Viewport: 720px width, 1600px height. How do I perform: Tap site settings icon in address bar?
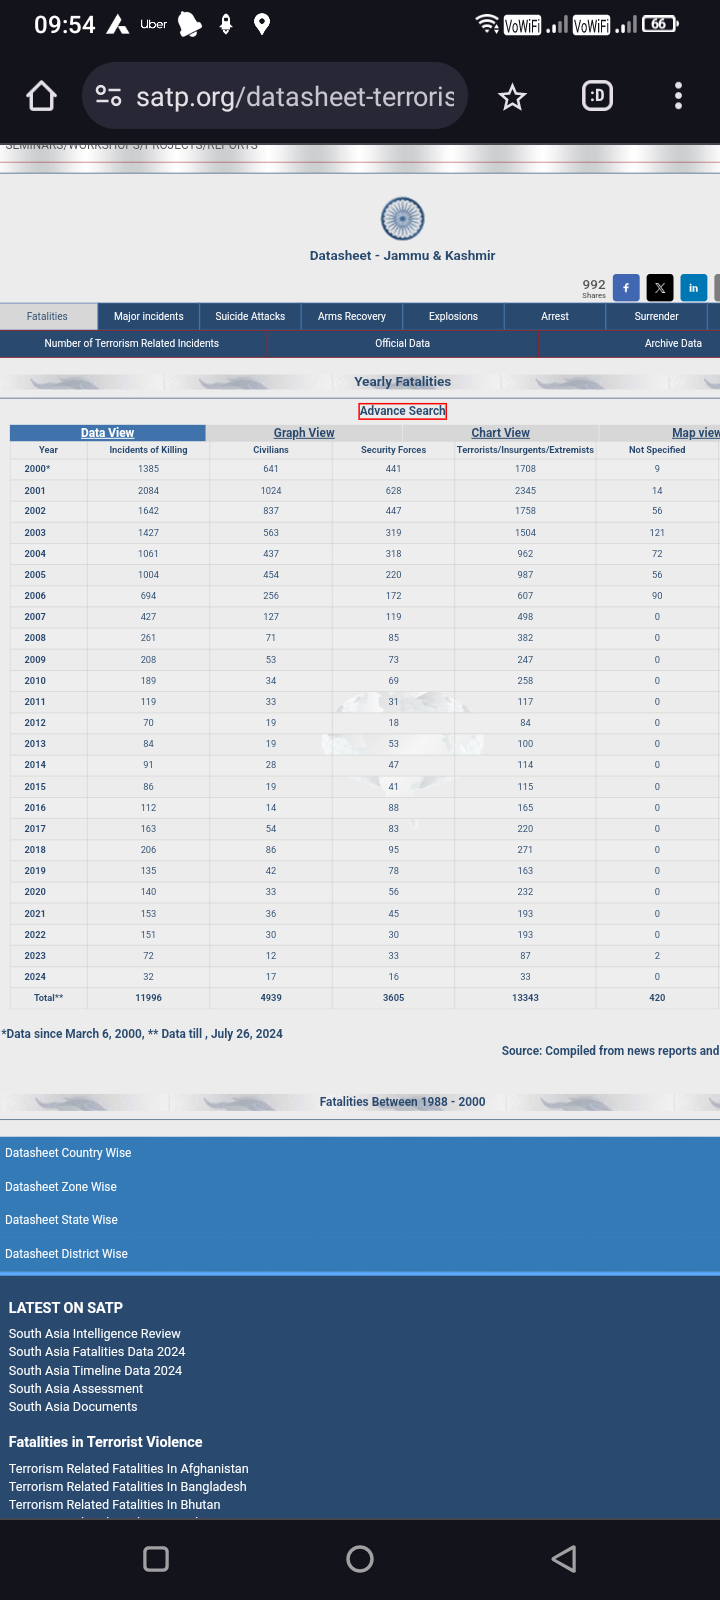tap(108, 96)
